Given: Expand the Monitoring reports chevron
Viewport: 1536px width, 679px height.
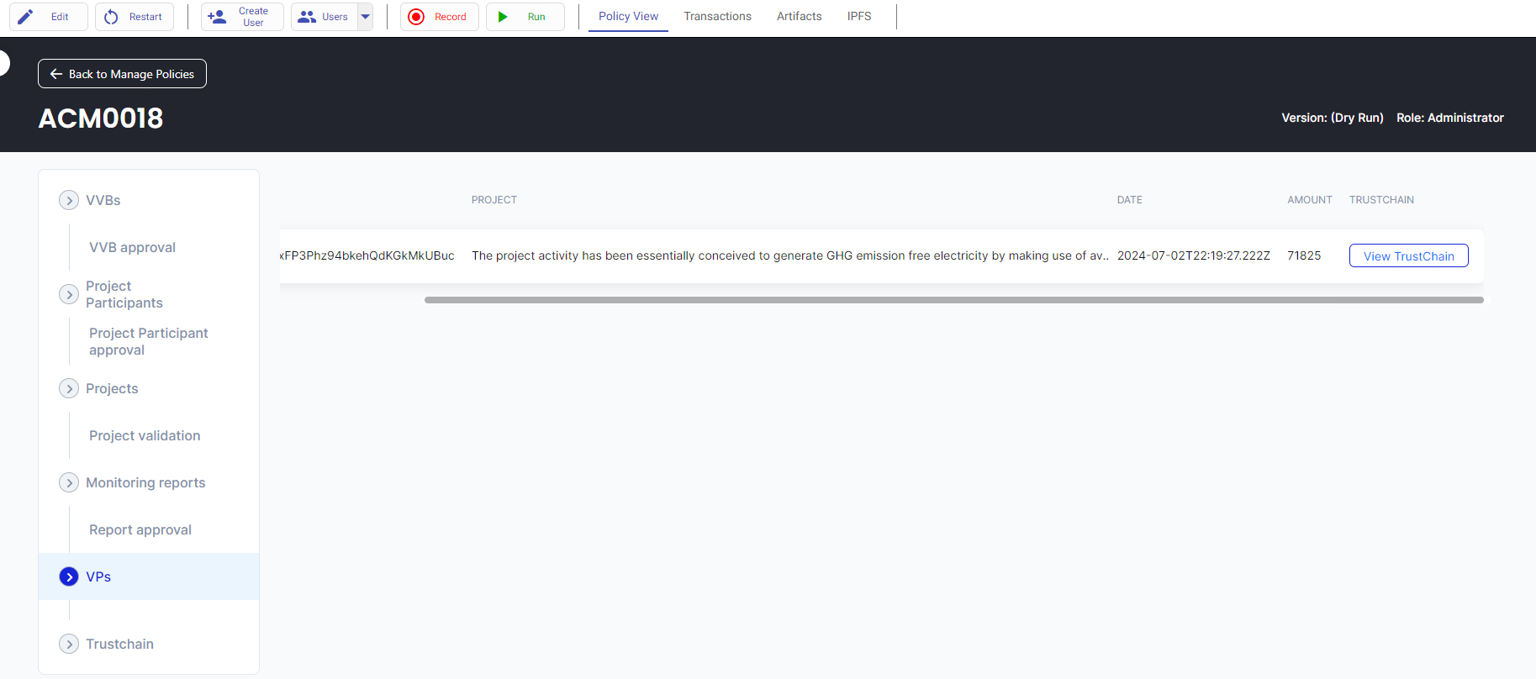Looking at the screenshot, I should (69, 483).
